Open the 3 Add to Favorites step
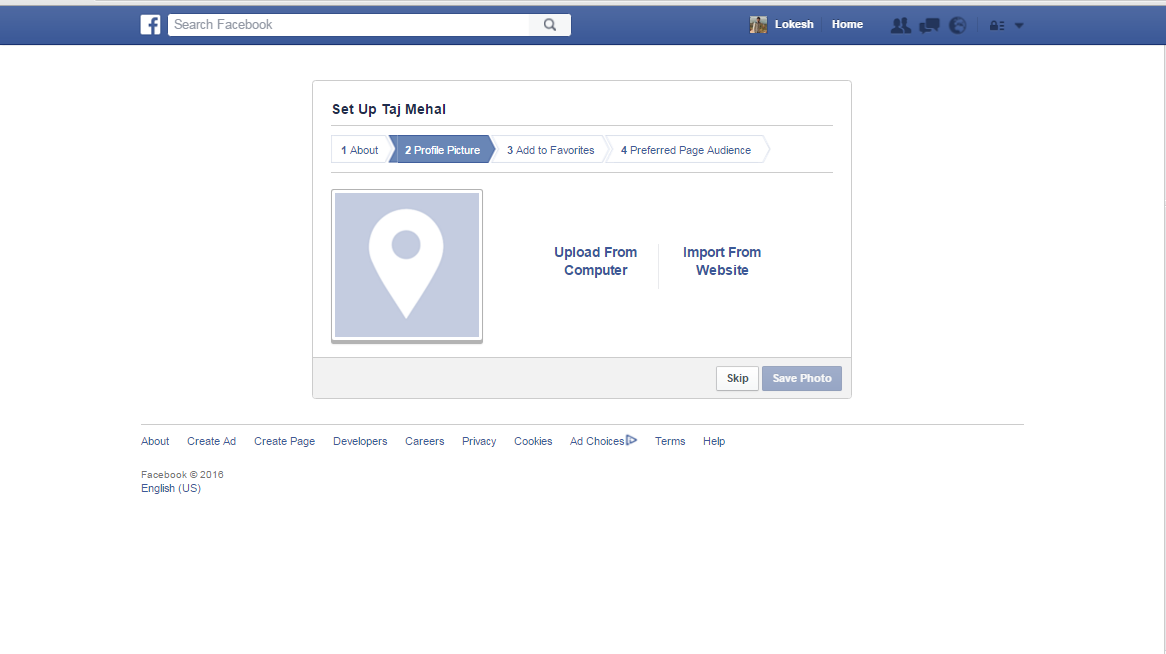 click(x=550, y=150)
